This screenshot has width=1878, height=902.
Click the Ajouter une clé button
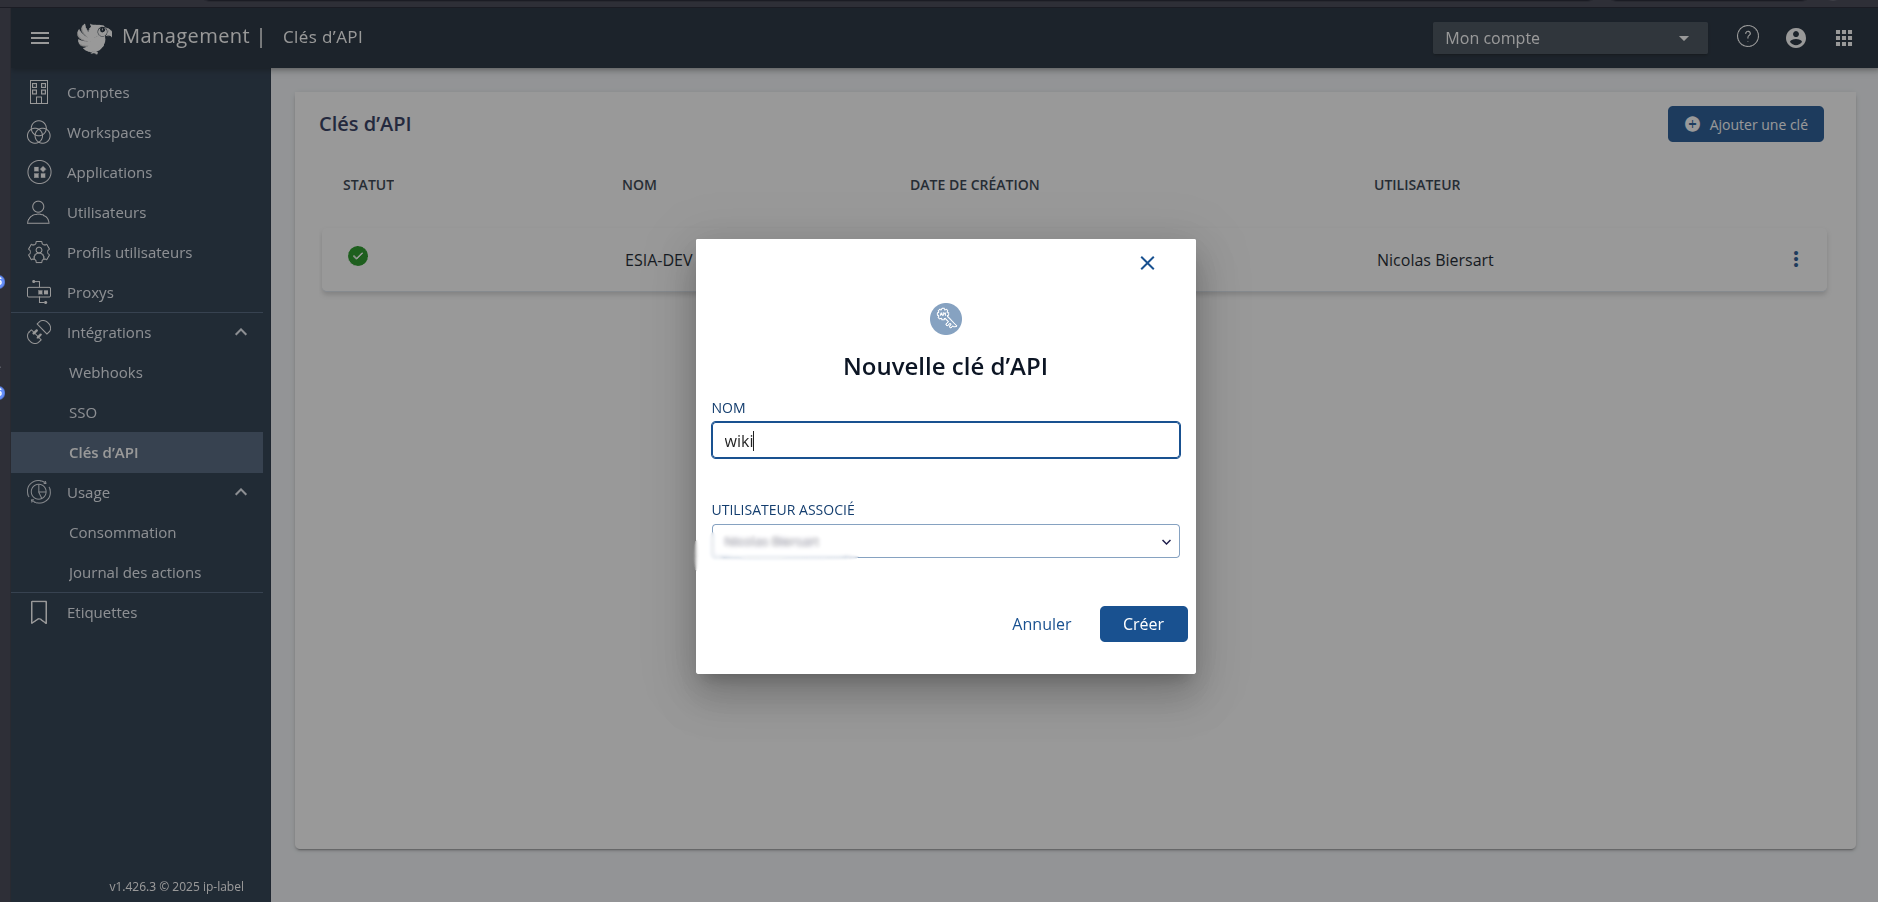pos(1745,124)
